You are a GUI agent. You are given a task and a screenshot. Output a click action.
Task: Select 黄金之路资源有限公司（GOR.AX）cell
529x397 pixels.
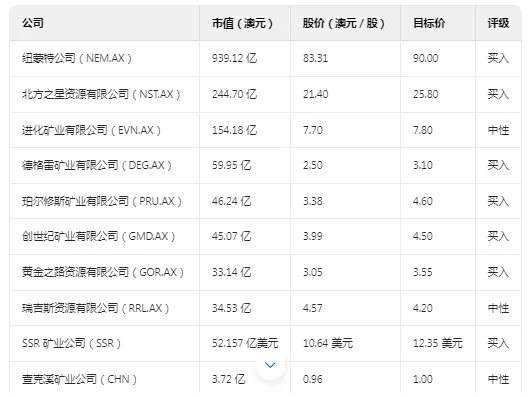coord(103,272)
